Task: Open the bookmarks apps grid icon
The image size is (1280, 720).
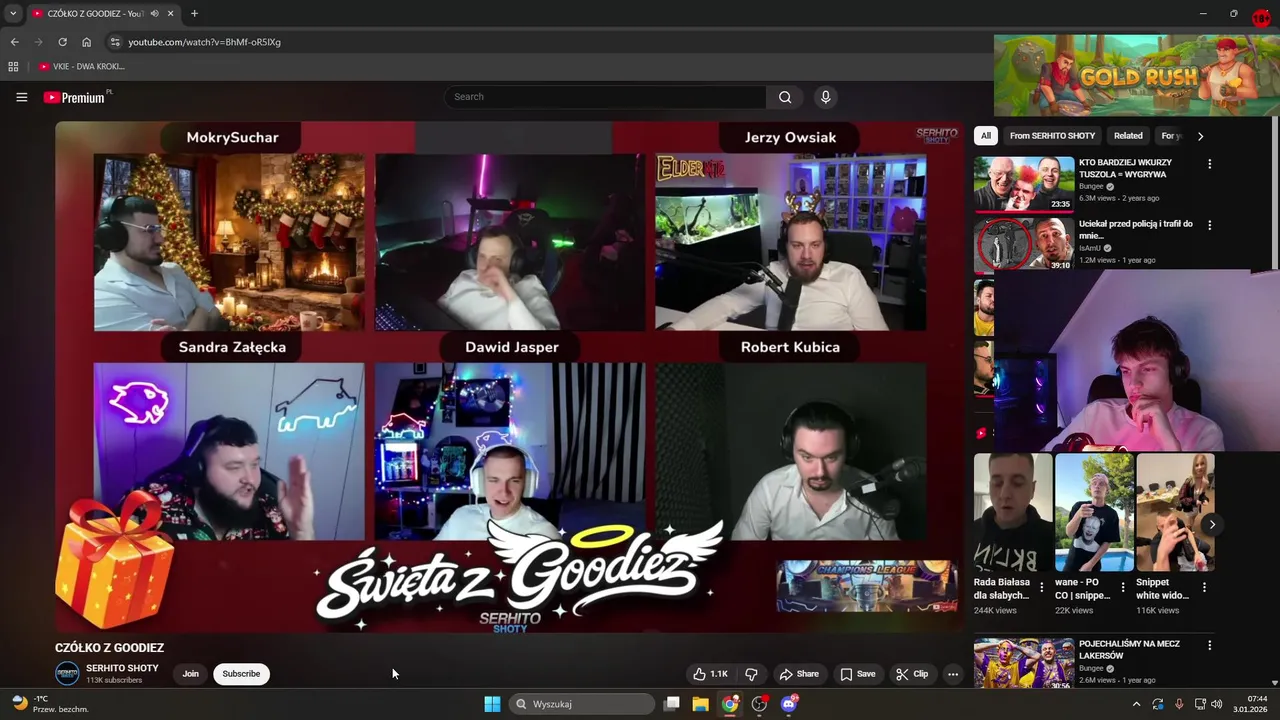Action: (x=13, y=66)
